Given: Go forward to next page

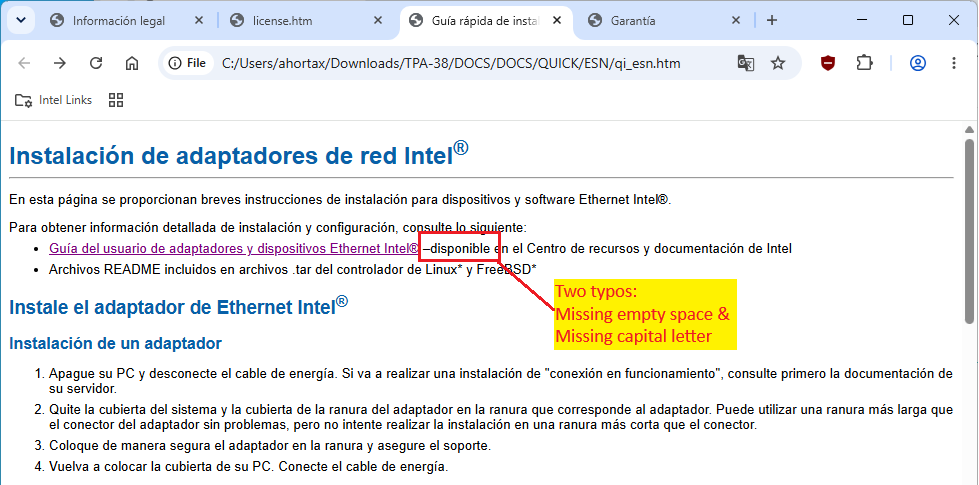Looking at the screenshot, I should coord(59,63).
